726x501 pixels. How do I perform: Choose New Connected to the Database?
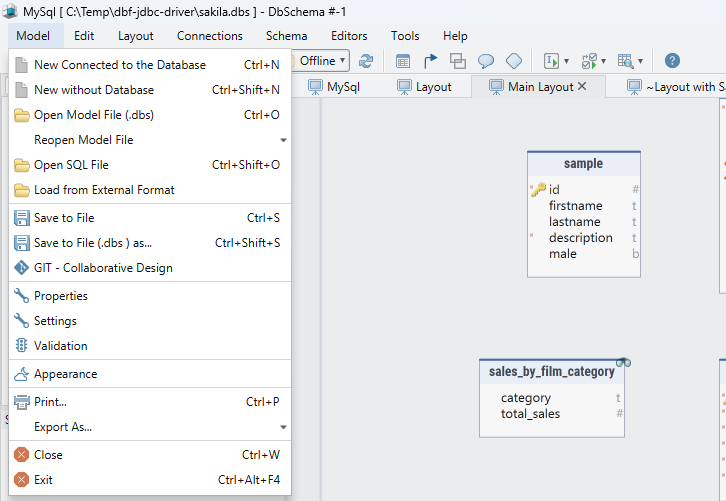click(x=150, y=65)
